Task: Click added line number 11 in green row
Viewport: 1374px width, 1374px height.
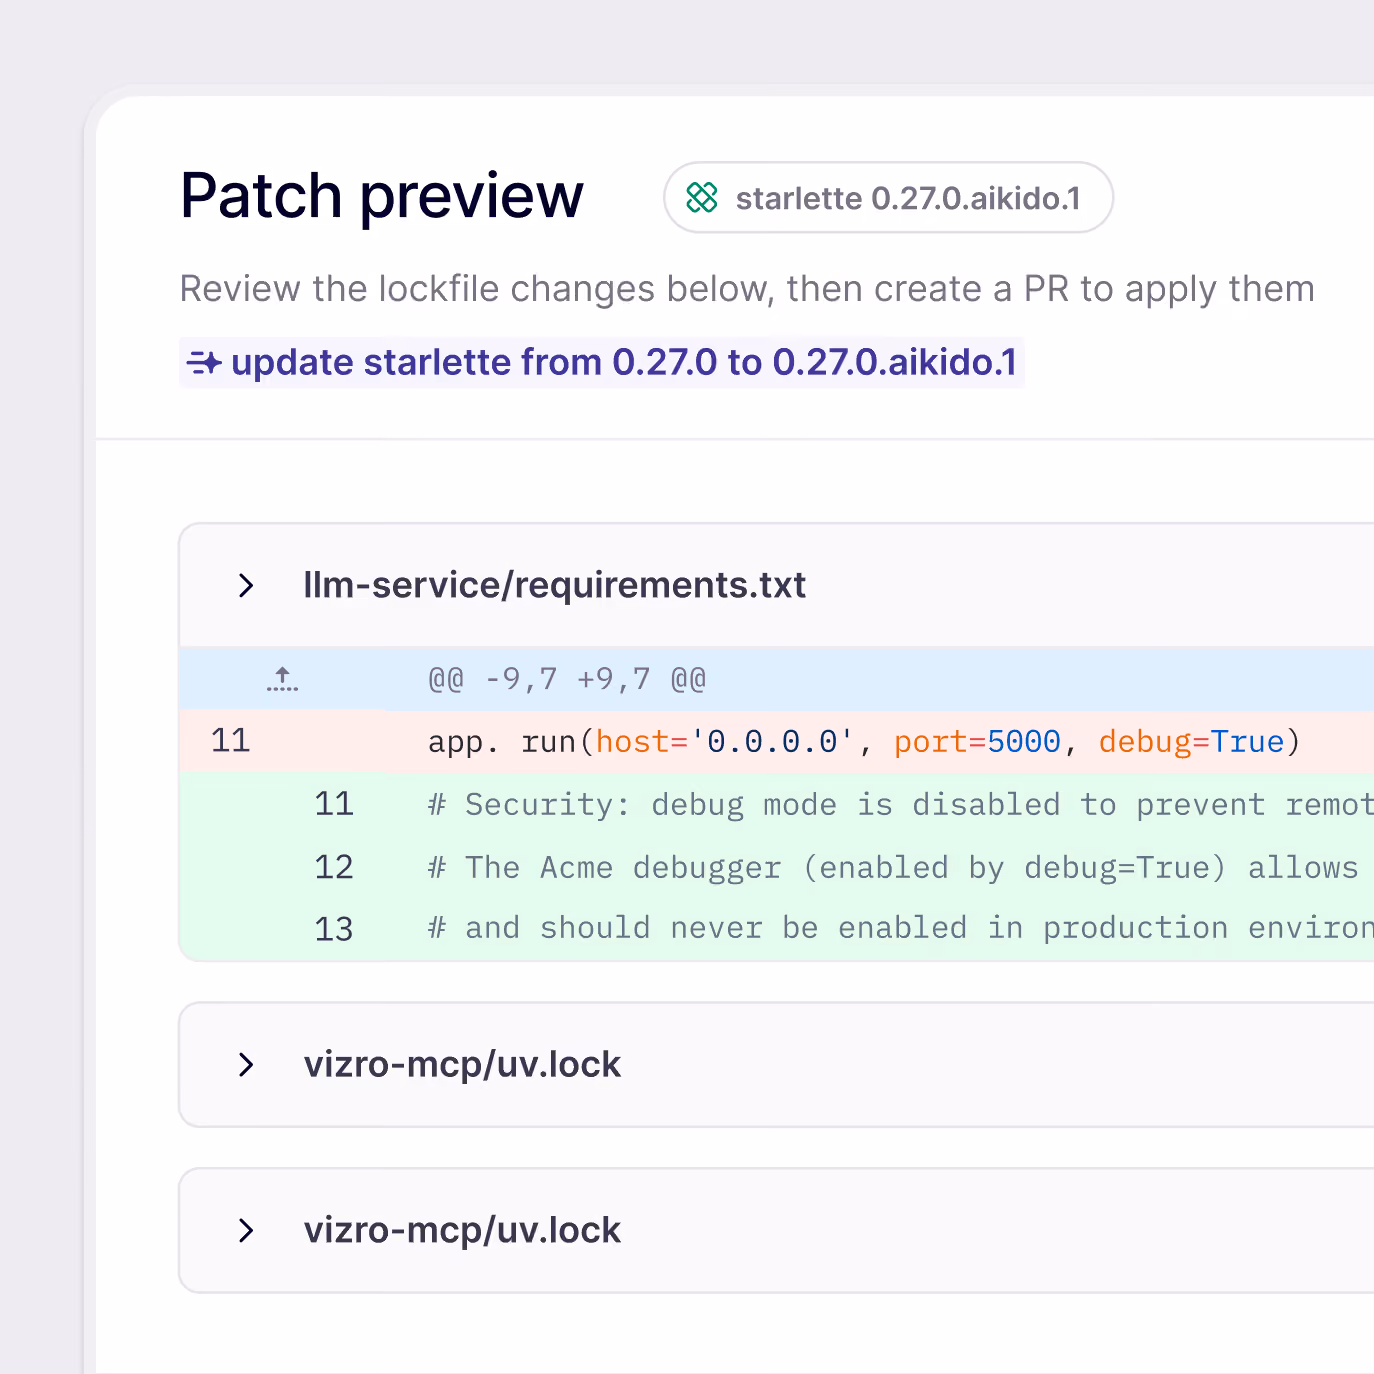Action: pyautogui.click(x=334, y=804)
